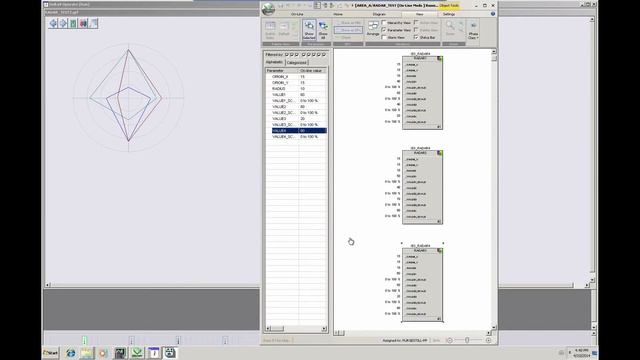
Task: Click the second navigation arrow icon in operator toolbar
Action: click(x=63, y=23)
